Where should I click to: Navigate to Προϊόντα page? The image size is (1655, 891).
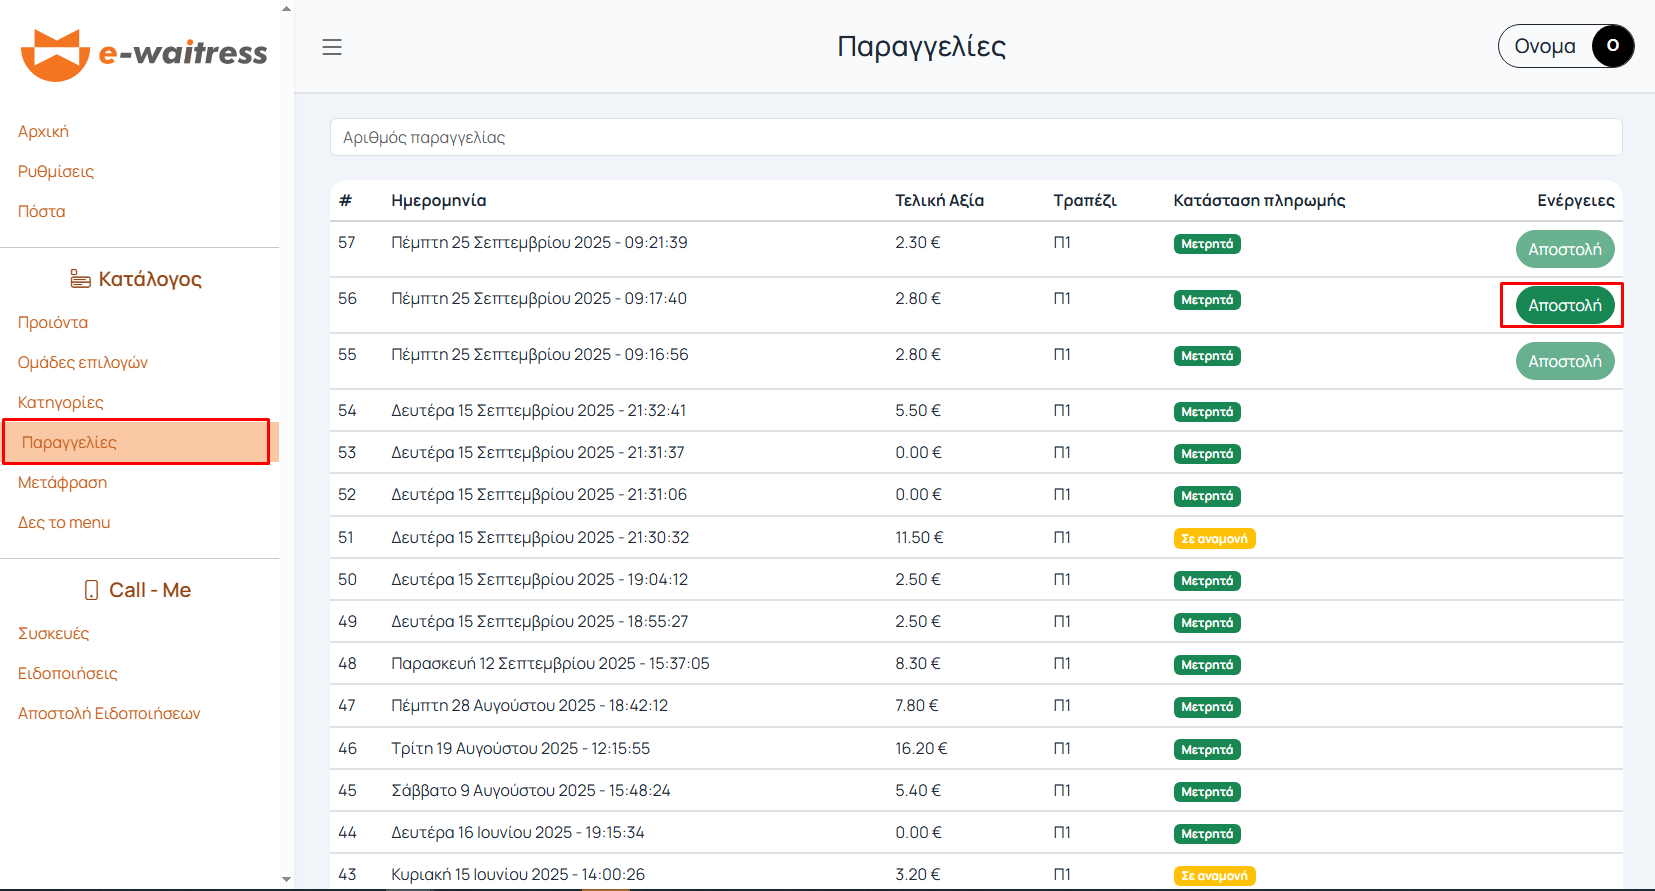click(x=53, y=323)
